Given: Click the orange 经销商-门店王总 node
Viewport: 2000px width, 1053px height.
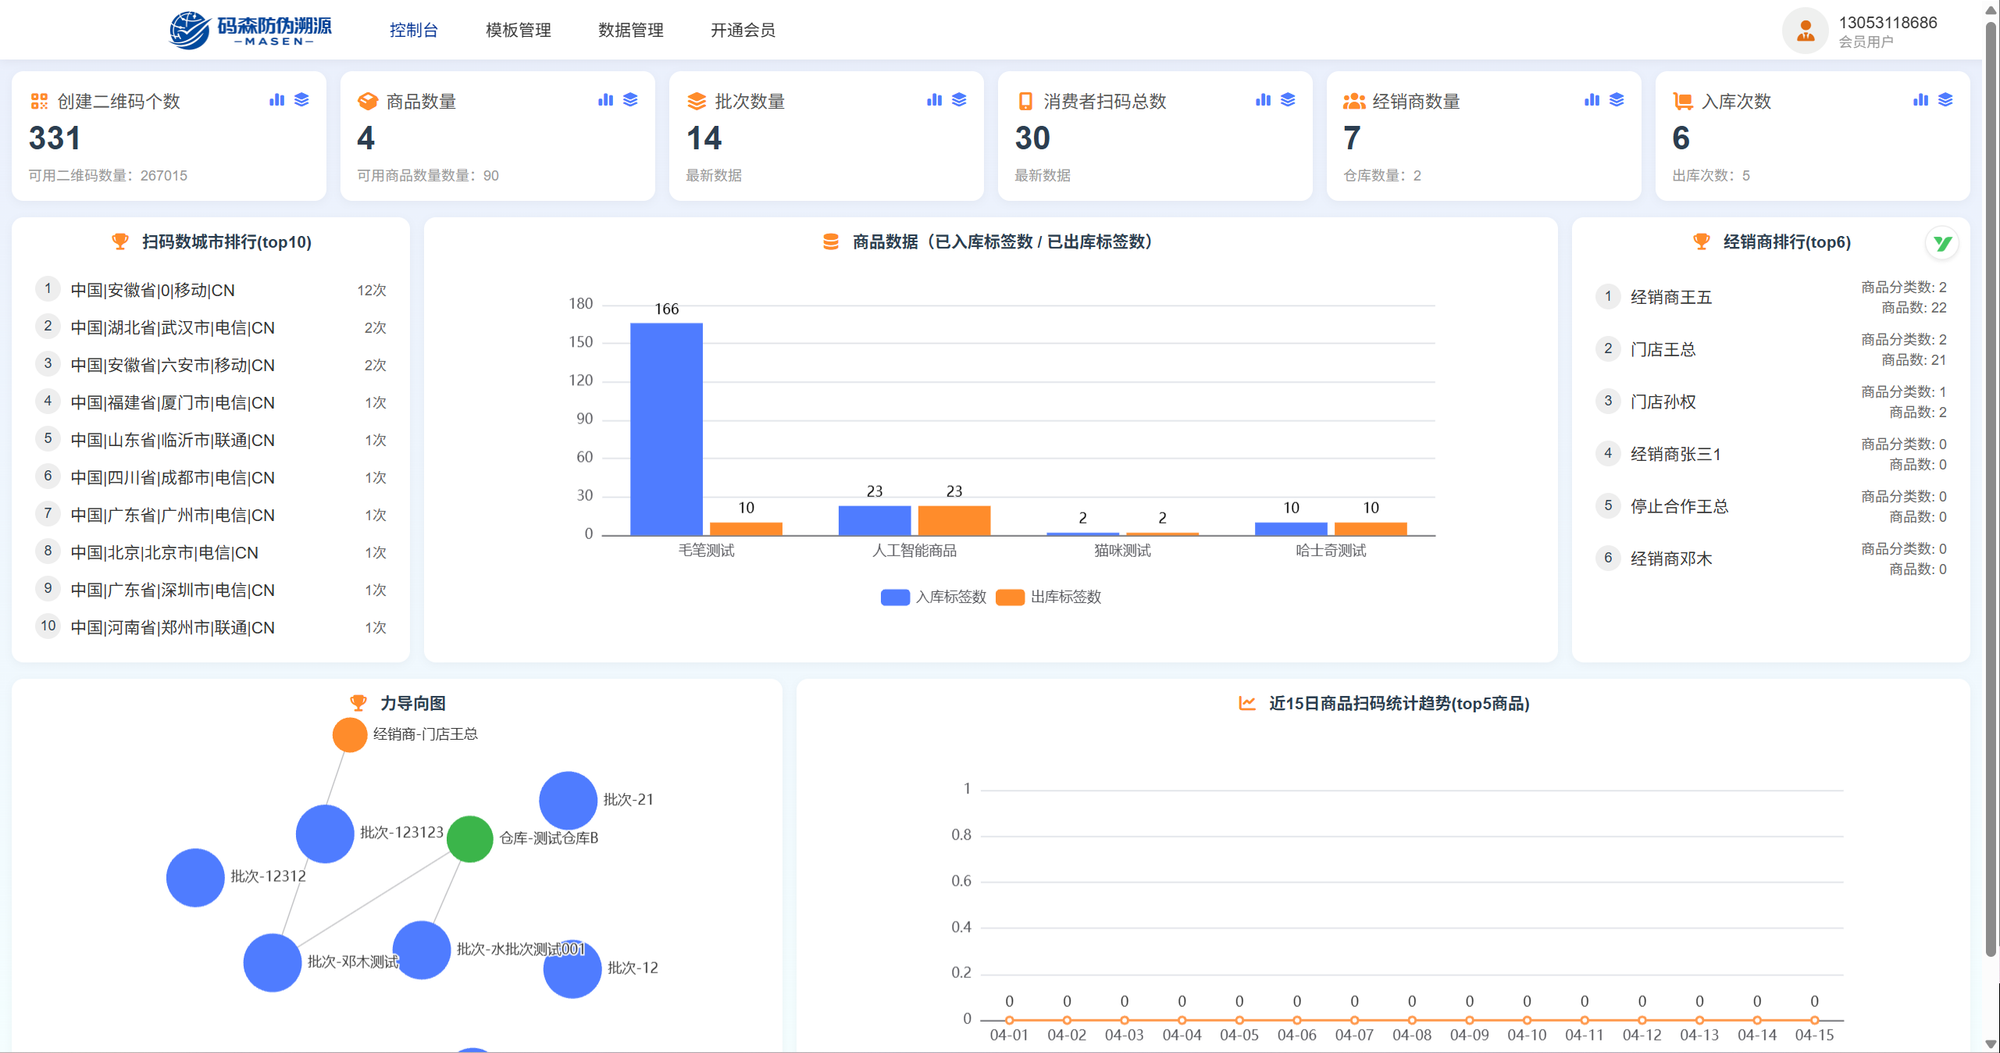Looking at the screenshot, I should (x=349, y=735).
